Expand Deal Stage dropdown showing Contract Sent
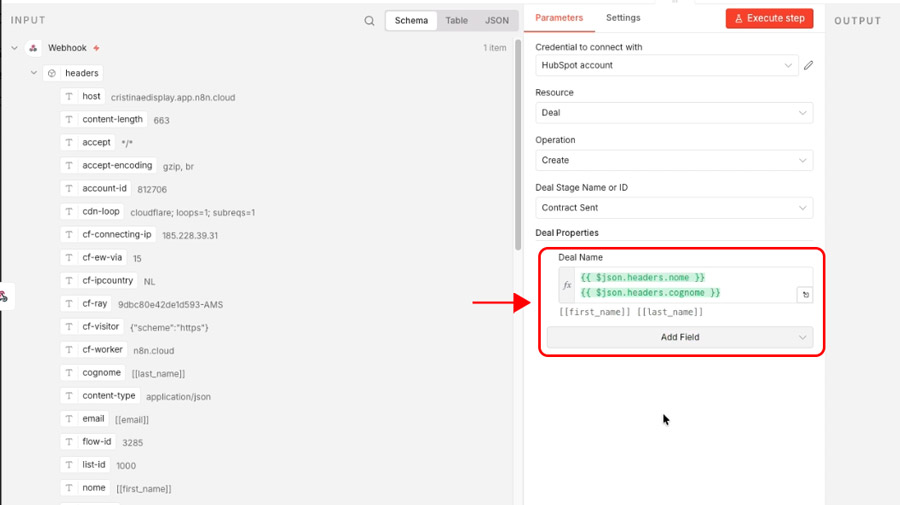This screenshot has width=900, height=505. point(674,208)
